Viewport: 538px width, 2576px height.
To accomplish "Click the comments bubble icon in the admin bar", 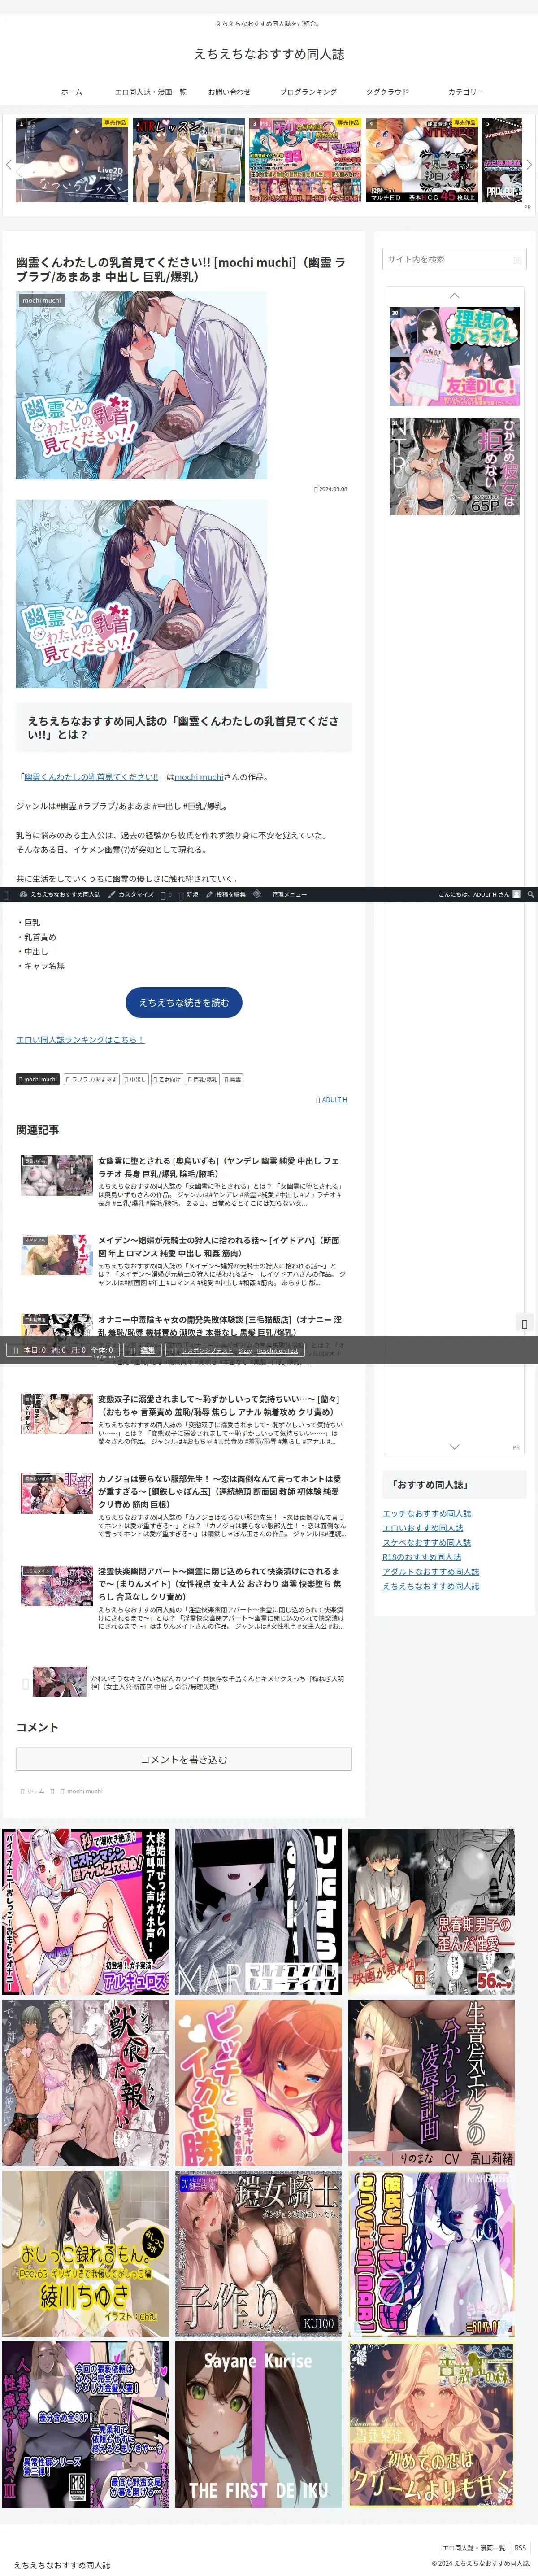I will (x=165, y=894).
